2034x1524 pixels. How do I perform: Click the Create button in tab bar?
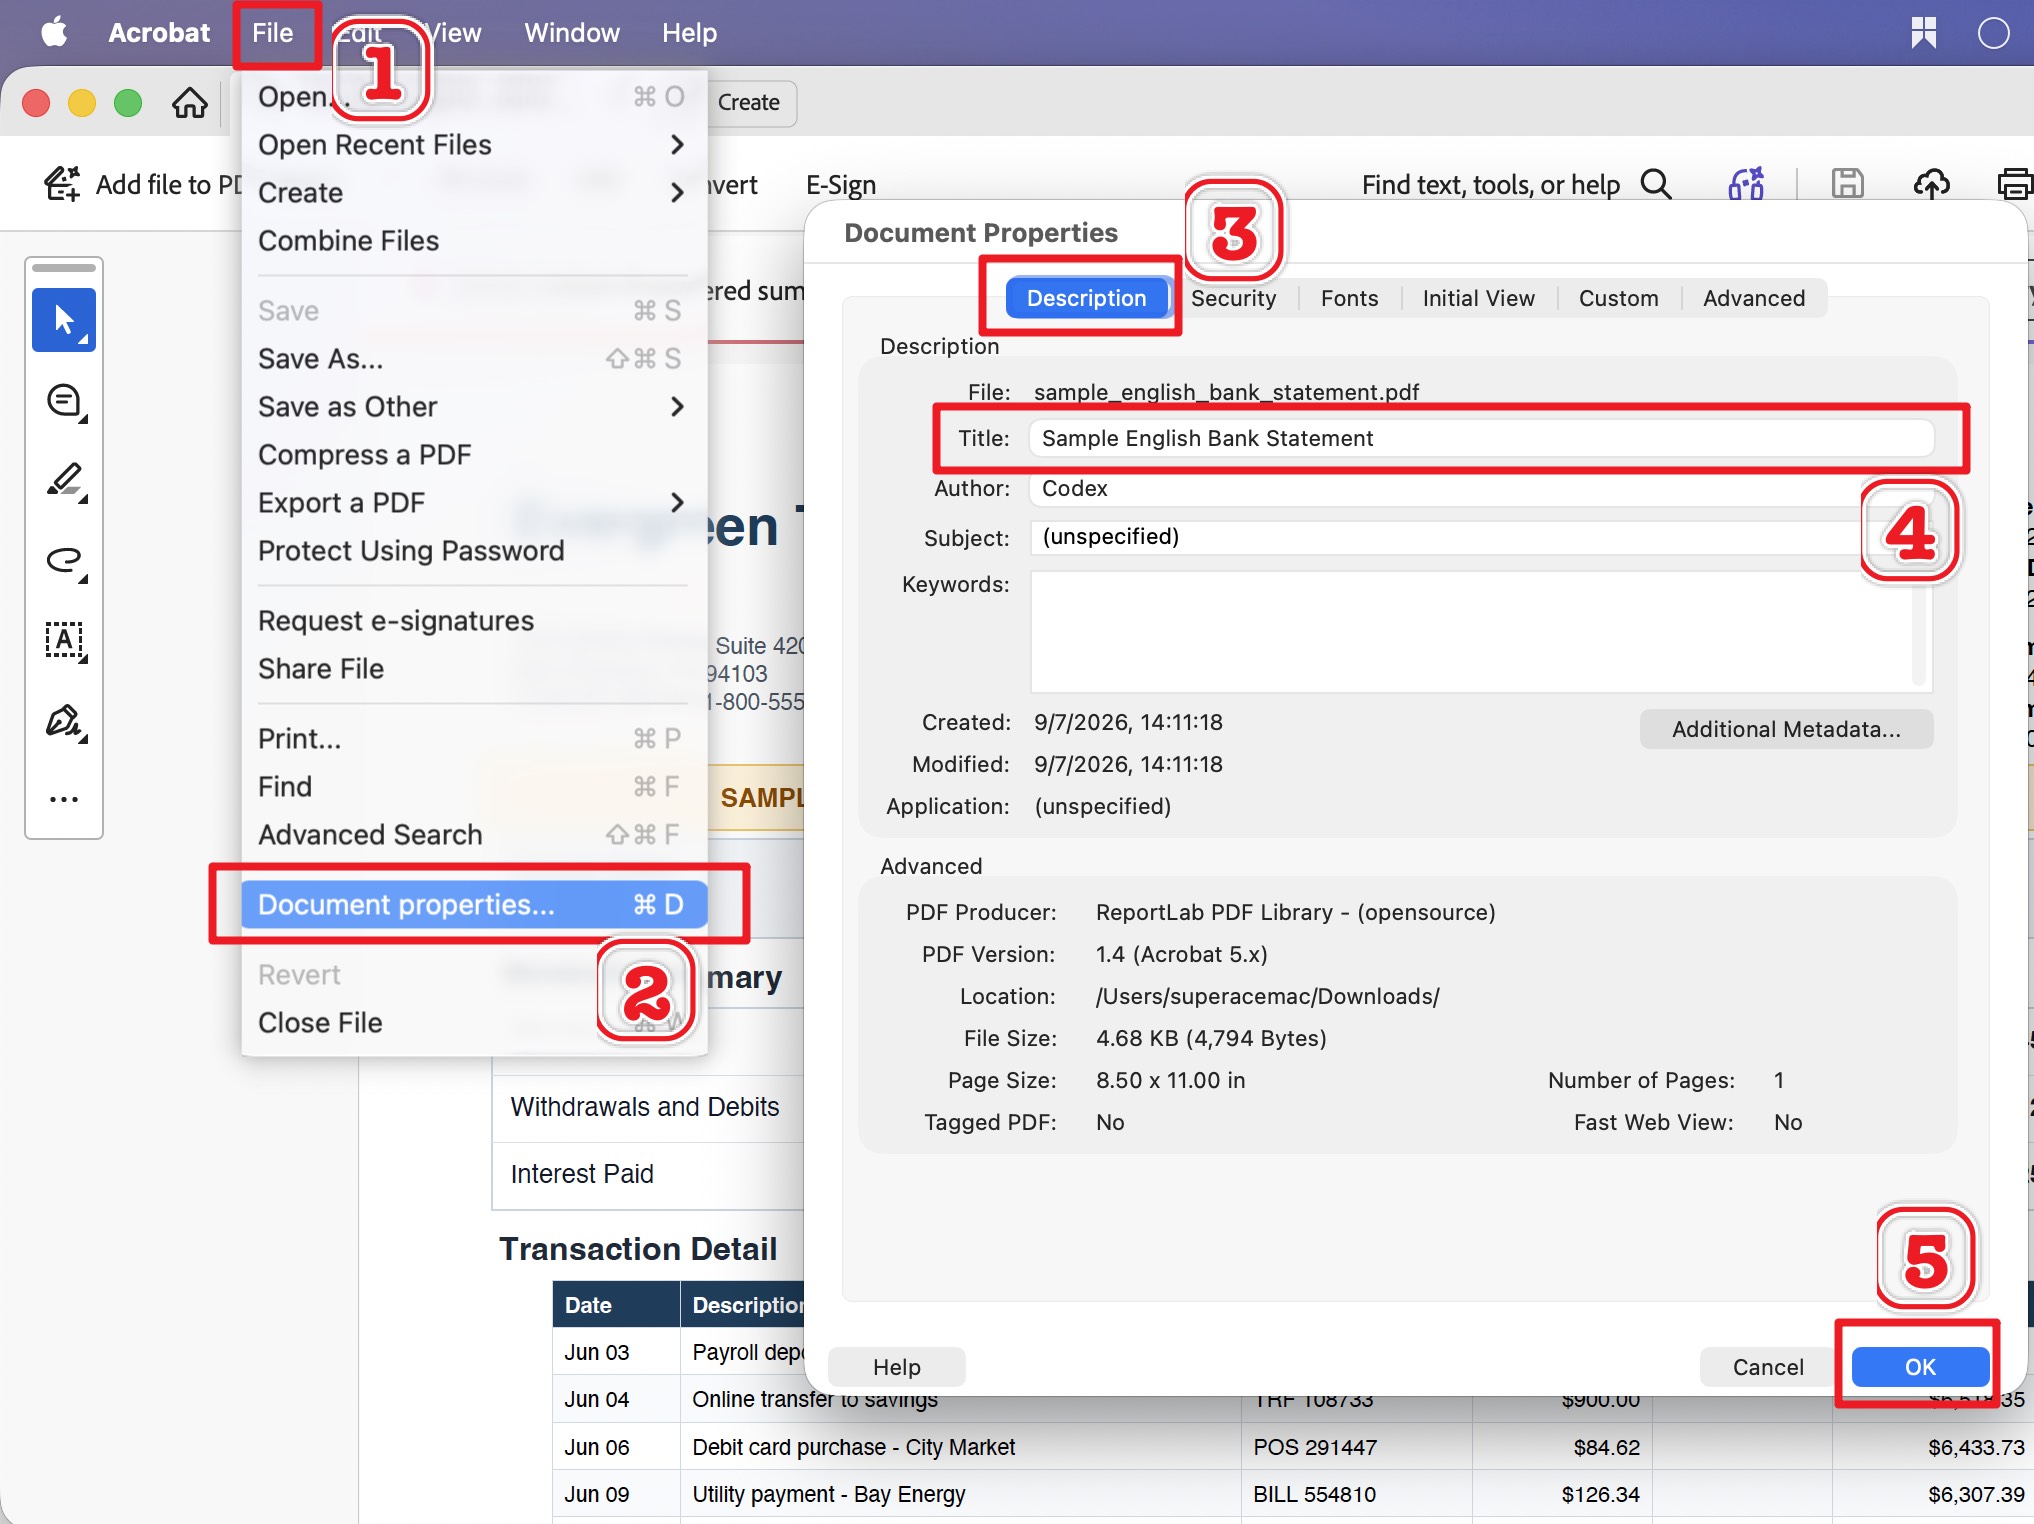[x=749, y=102]
